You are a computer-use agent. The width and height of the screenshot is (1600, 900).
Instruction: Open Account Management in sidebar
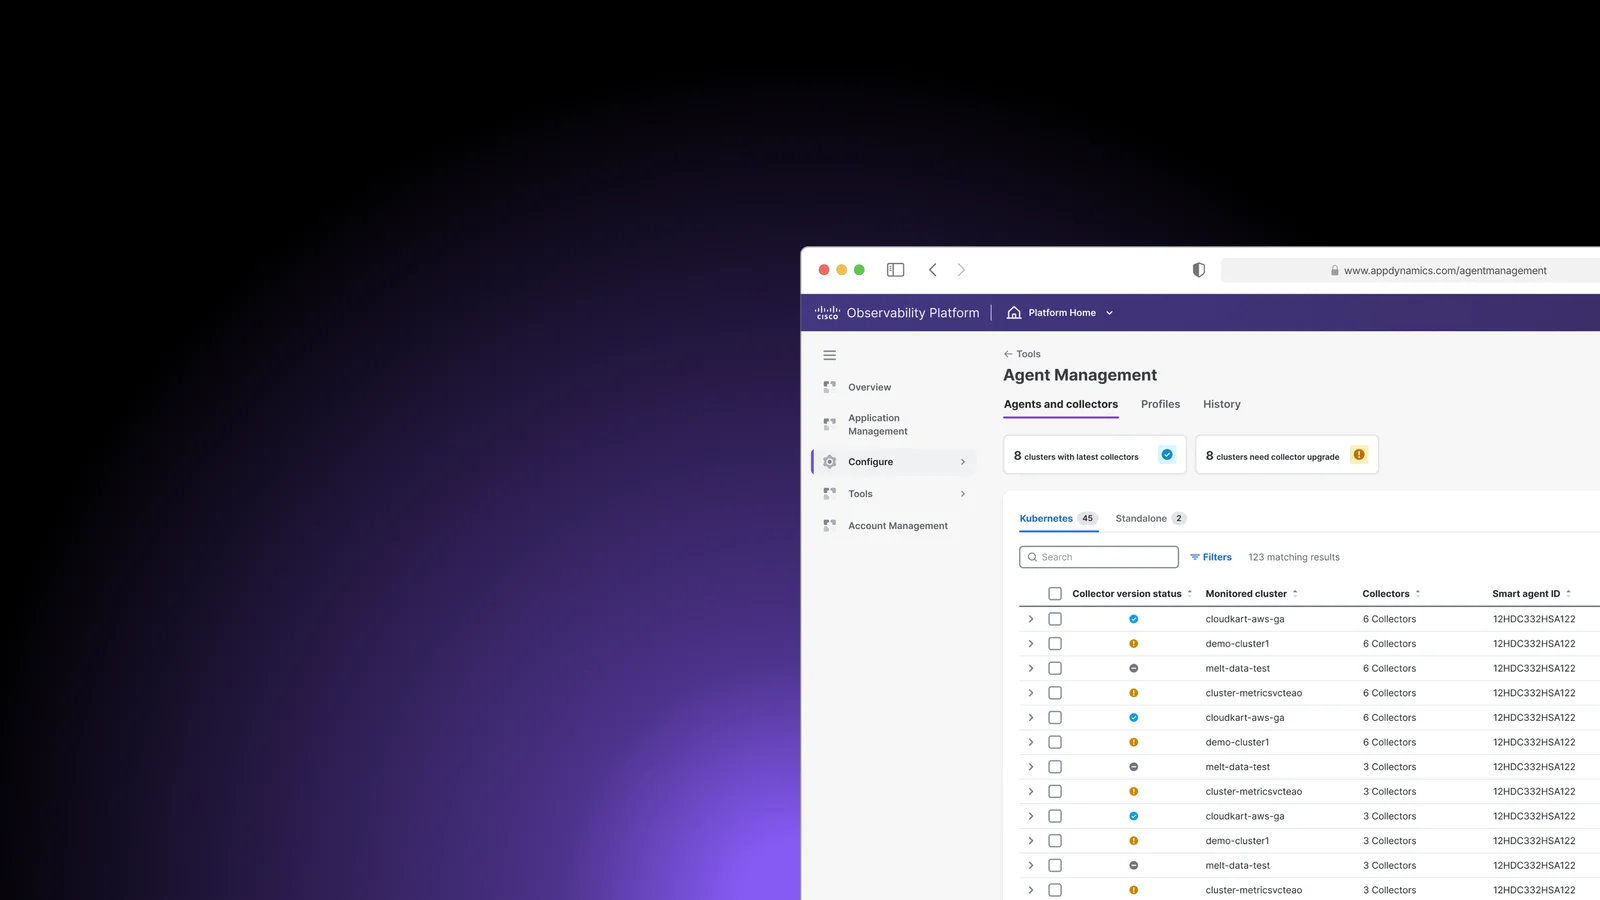pyautogui.click(x=898, y=526)
